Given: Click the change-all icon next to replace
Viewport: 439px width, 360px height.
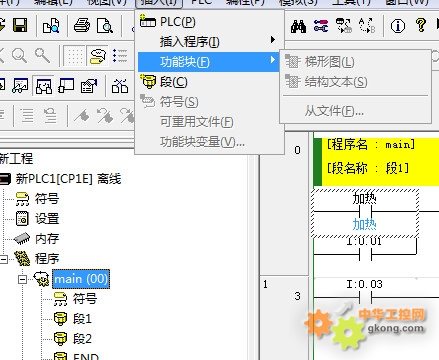Looking at the screenshot, I should point(344,26).
